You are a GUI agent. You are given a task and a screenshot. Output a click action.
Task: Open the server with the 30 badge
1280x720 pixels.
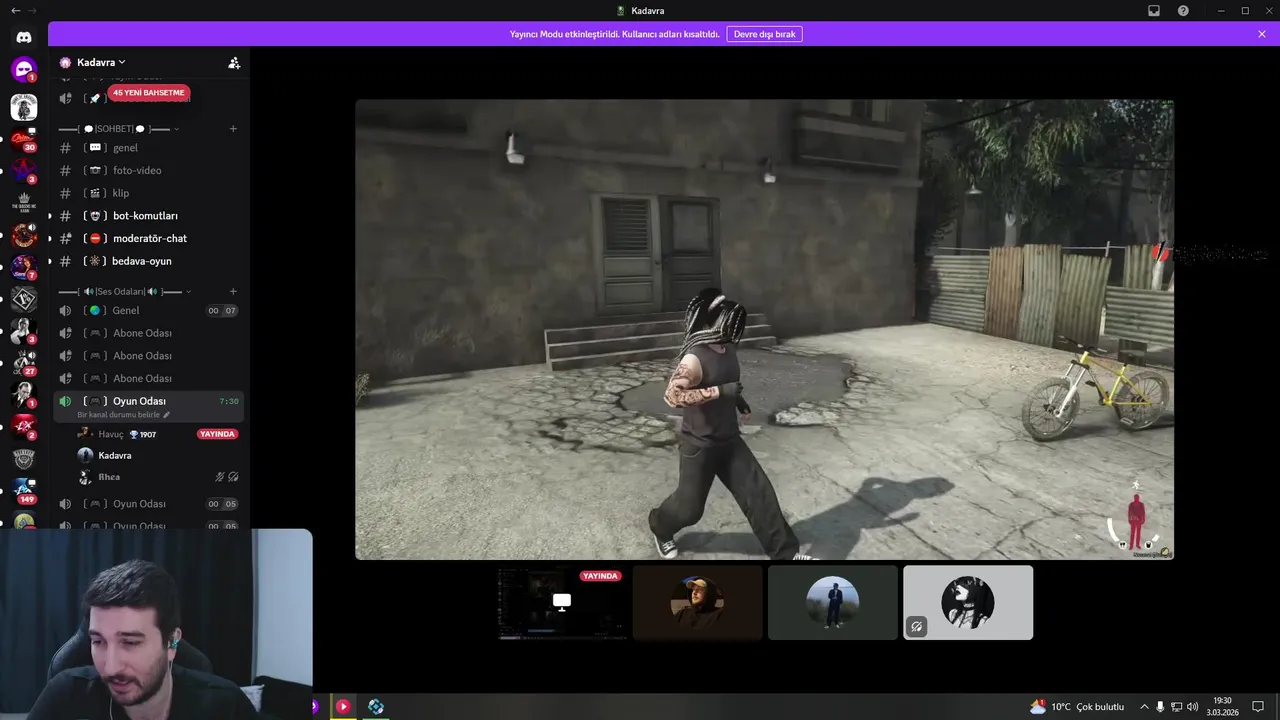coord(24,139)
